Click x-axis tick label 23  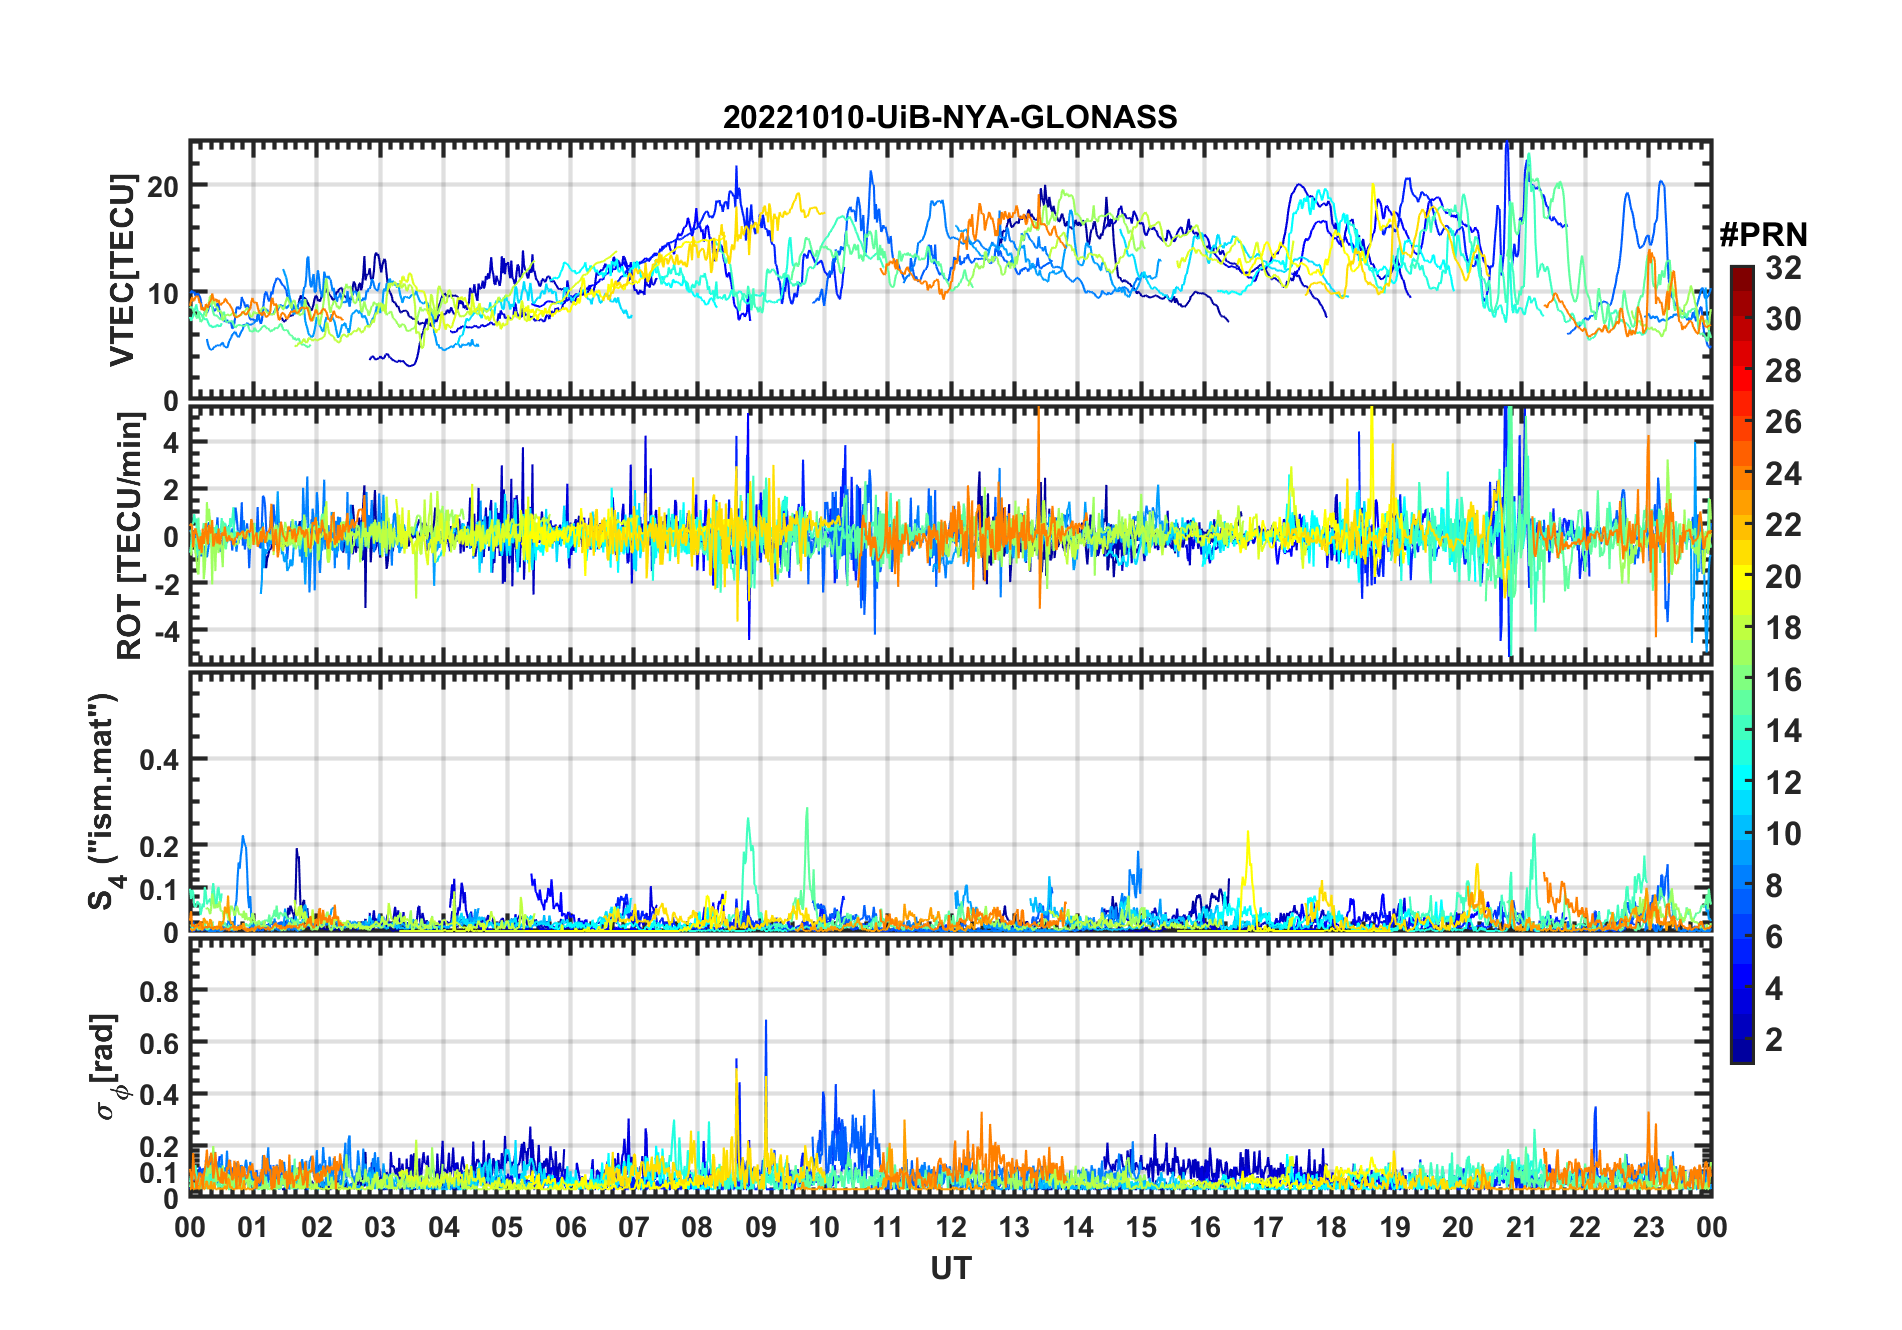1648,1228
